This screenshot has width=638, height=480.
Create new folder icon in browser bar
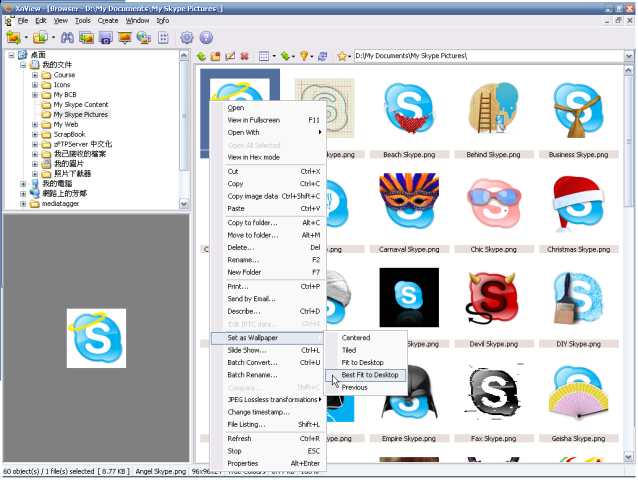pos(215,57)
